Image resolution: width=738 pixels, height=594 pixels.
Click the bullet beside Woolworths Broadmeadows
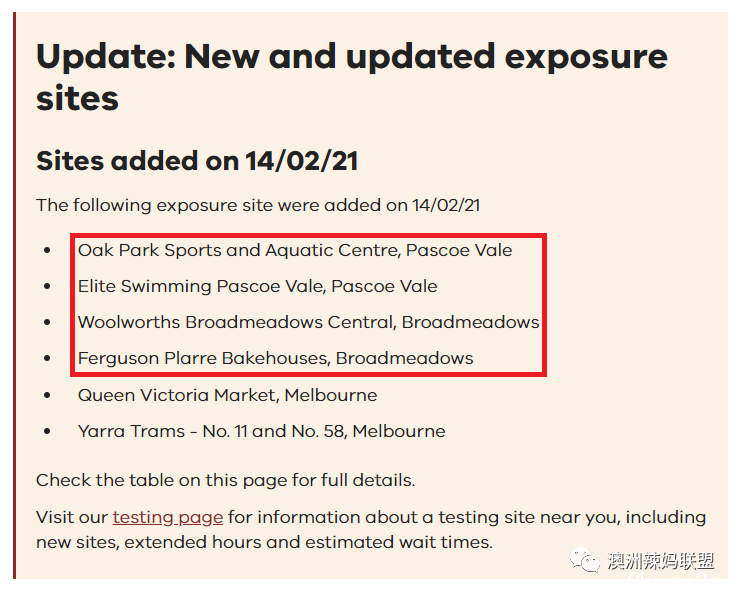coord(47,322)
